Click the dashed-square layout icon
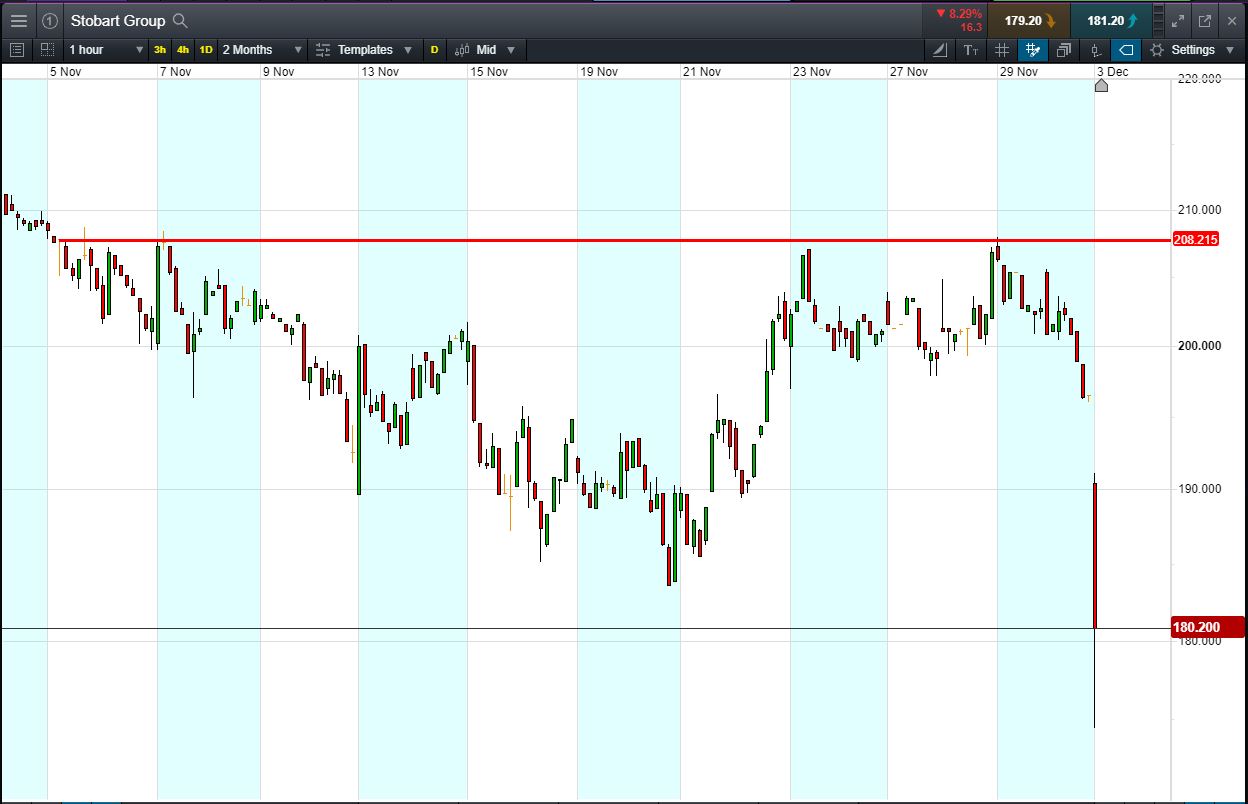 coord(47,49)
